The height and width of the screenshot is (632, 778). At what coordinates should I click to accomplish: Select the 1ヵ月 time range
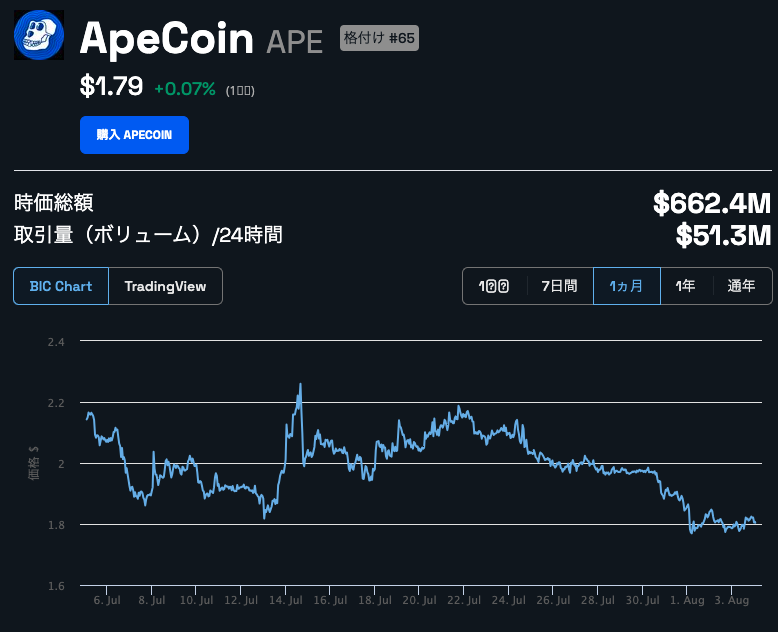tap(627, 286)
